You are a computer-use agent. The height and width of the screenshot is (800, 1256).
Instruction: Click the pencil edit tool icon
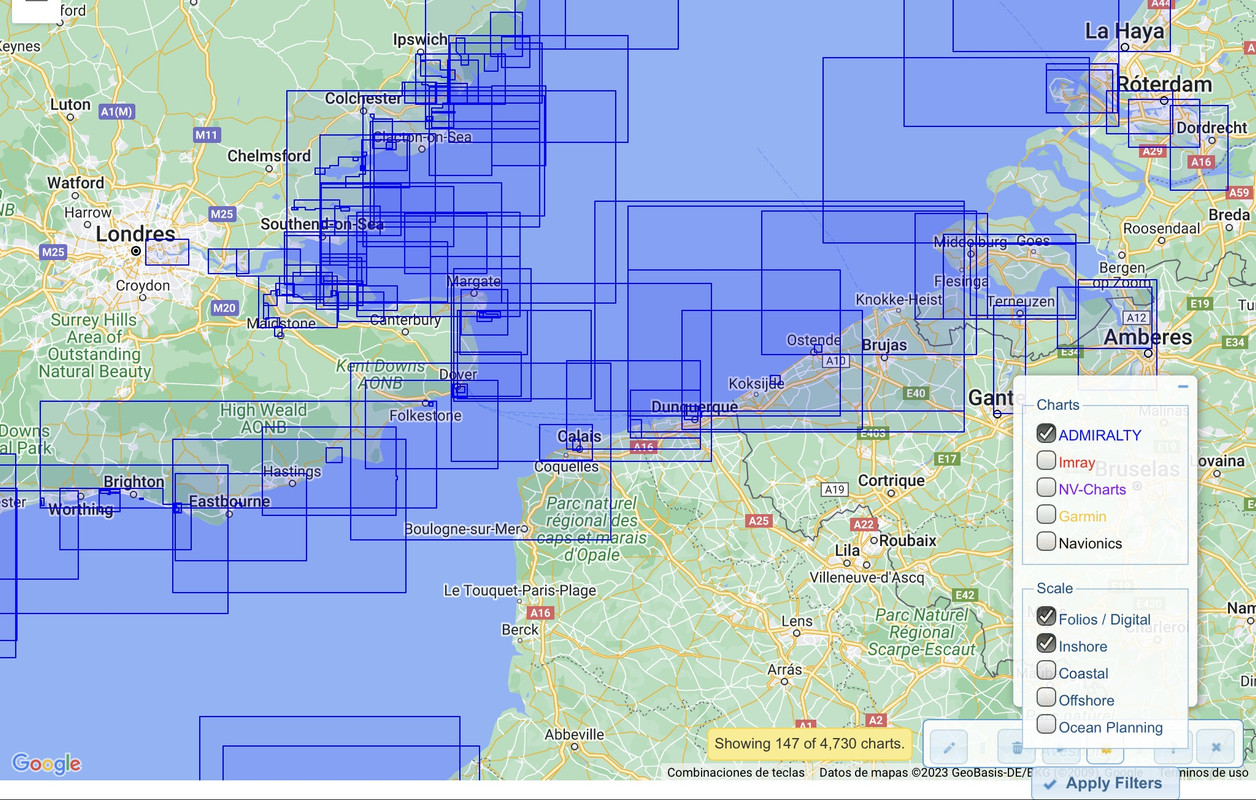click(x=949, y=747)
